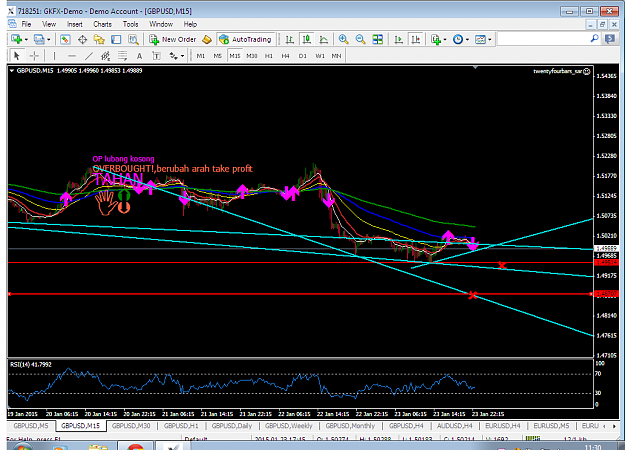The height and width of the screenshot is (450, 625).
Task: Switch chart to Candlesticks mode
Action: pyautogui.click(x=307, y=39)
